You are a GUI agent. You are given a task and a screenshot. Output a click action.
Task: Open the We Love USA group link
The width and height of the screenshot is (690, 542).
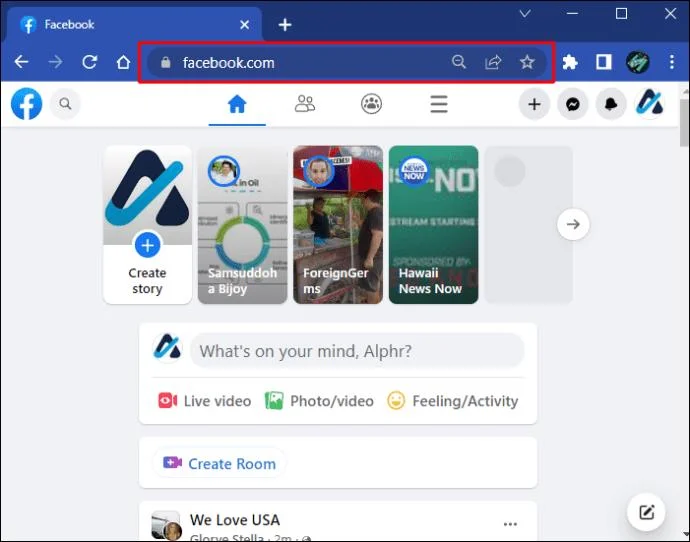pyautogui.click(x=235, y=520)
